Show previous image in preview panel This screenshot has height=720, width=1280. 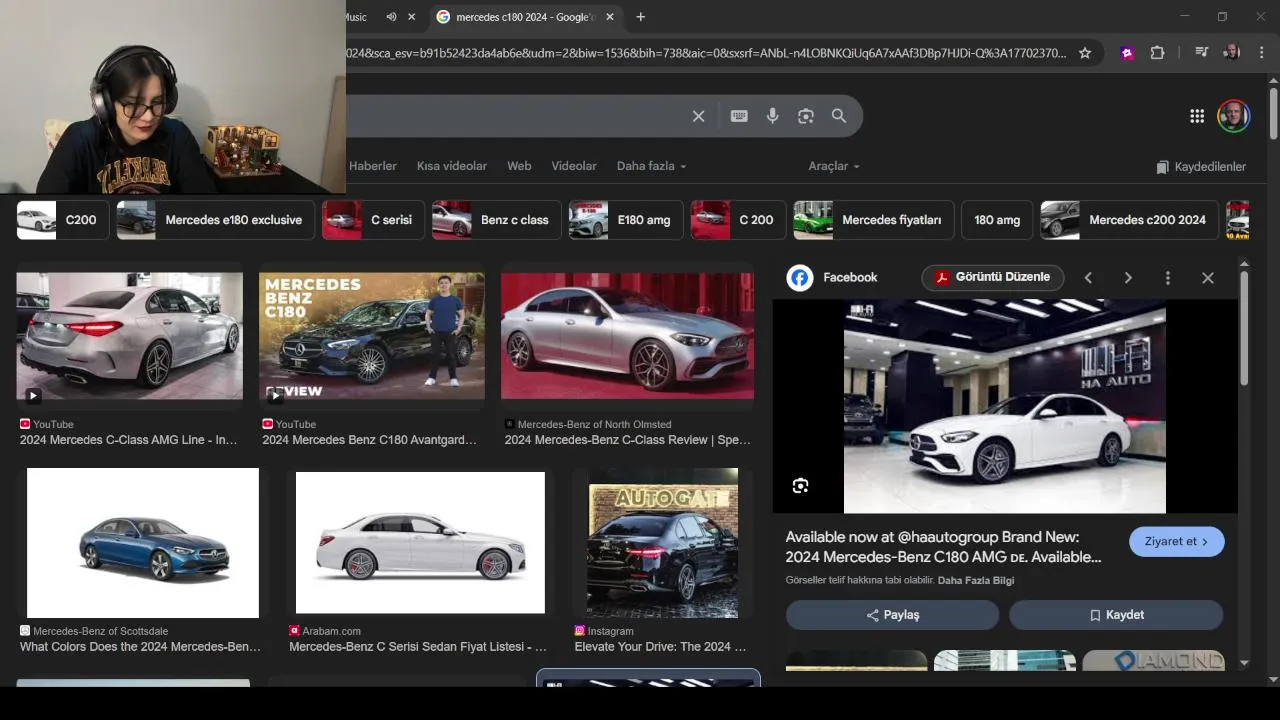coord(1088,278)
